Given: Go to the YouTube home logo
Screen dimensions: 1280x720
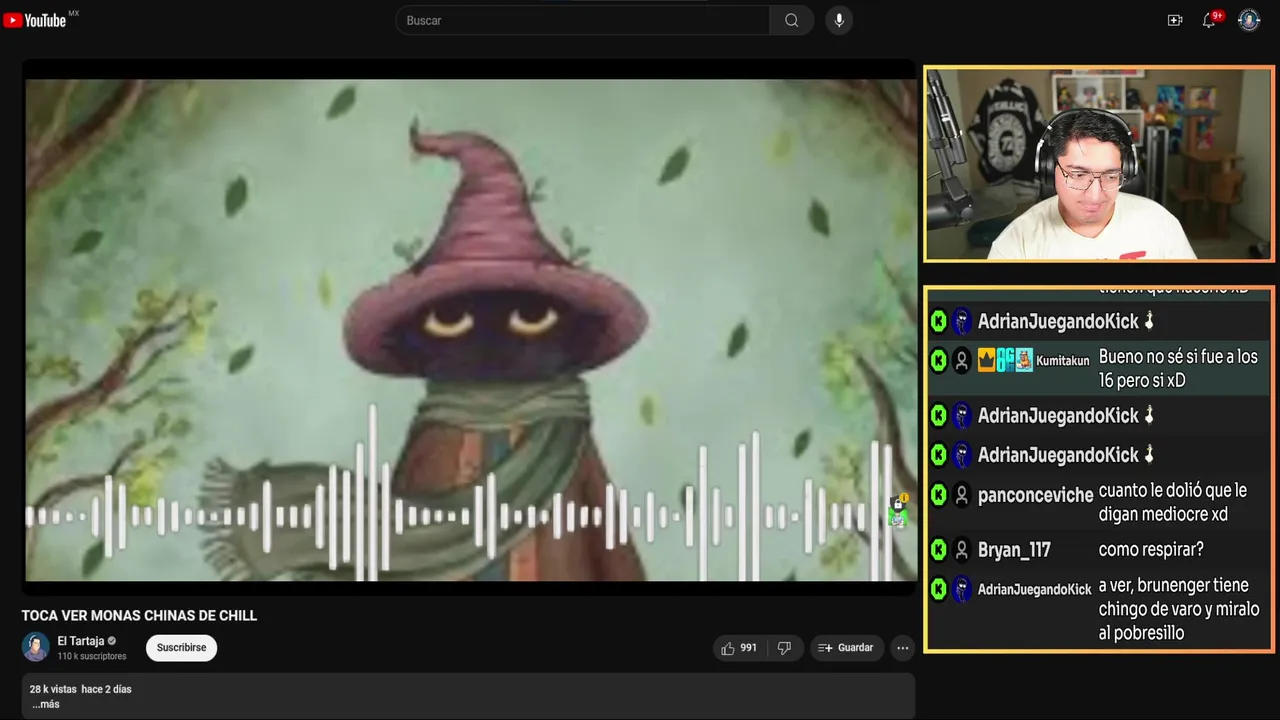Looking at the screenshot, I should (x=35, y=20).
